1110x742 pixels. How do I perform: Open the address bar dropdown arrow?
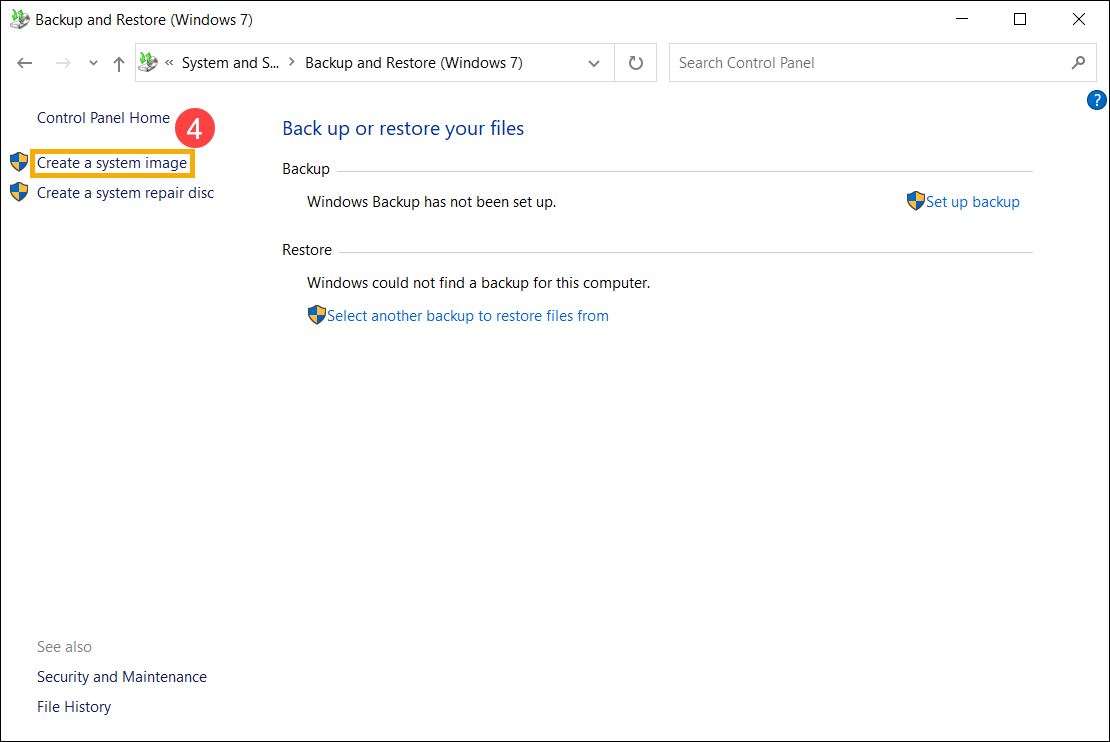(594, 62)
